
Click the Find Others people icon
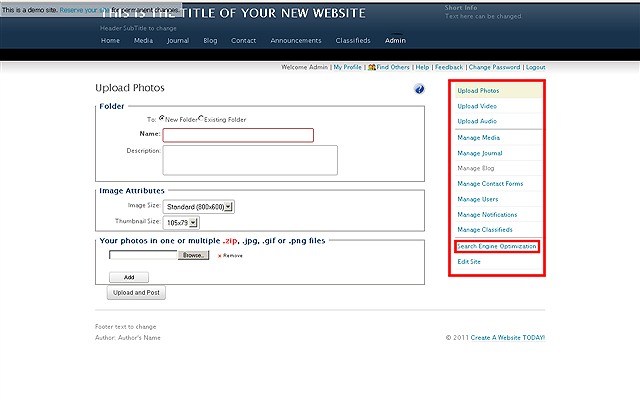[372, 67]
